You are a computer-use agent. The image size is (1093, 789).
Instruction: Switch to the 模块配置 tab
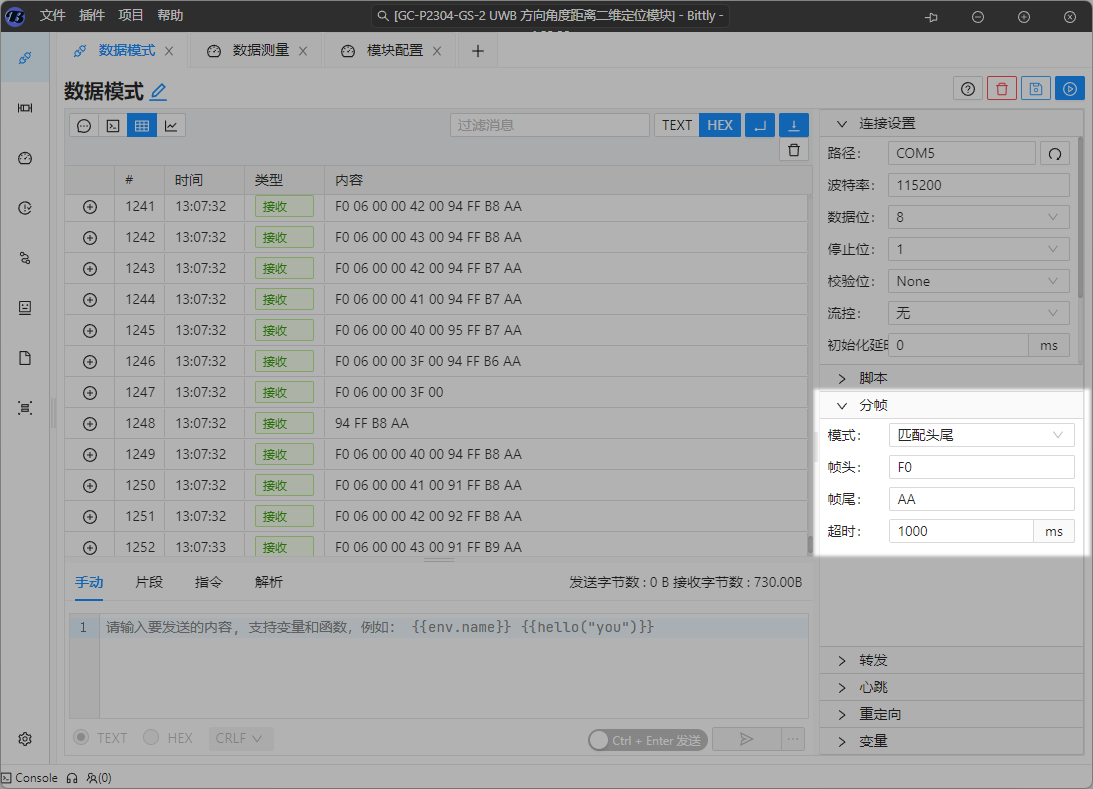[394, 51]
